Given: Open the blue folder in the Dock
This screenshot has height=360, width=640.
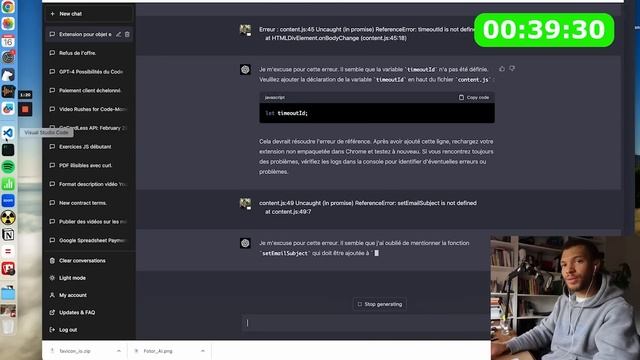Looking at the screenshot, I should tap(8, 293).
